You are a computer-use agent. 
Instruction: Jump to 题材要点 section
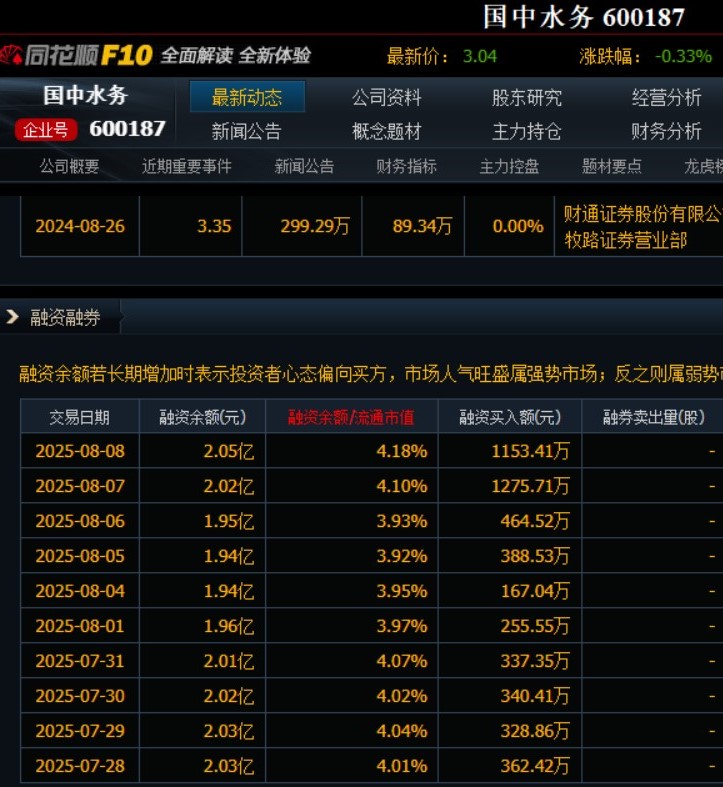click(x=612, y=166)
